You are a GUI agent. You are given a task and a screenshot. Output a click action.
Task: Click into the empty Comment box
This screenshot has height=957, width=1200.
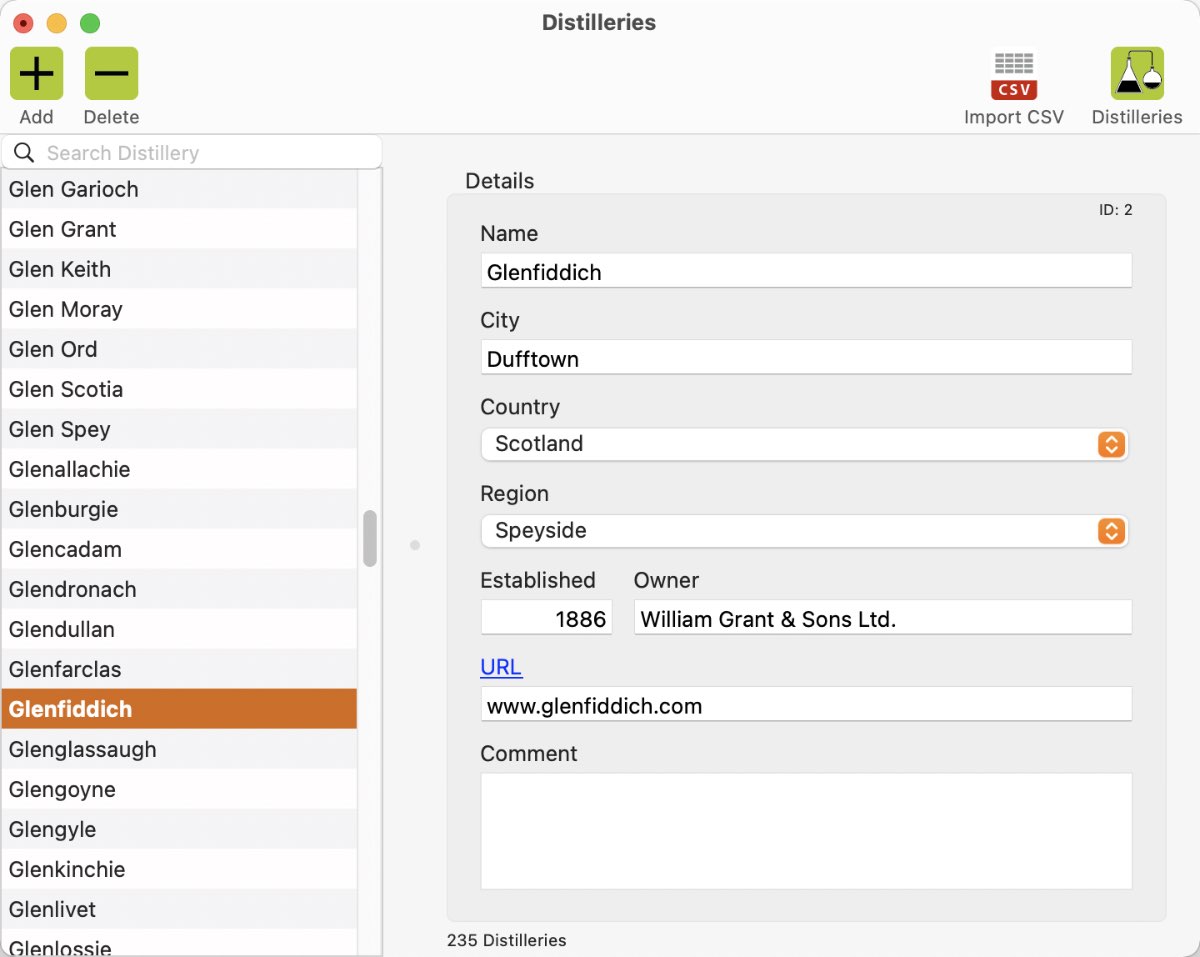(x=806, y=831)
